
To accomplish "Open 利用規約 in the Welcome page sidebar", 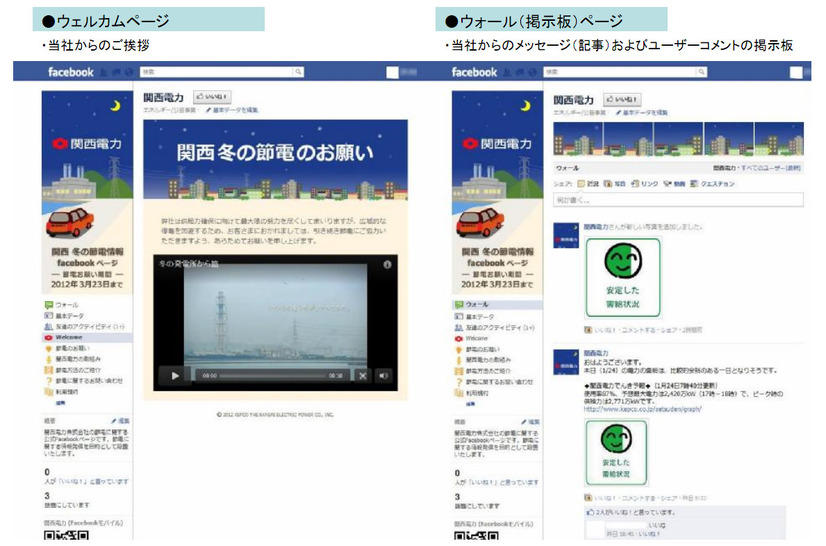I will click(x=61, y=392).
